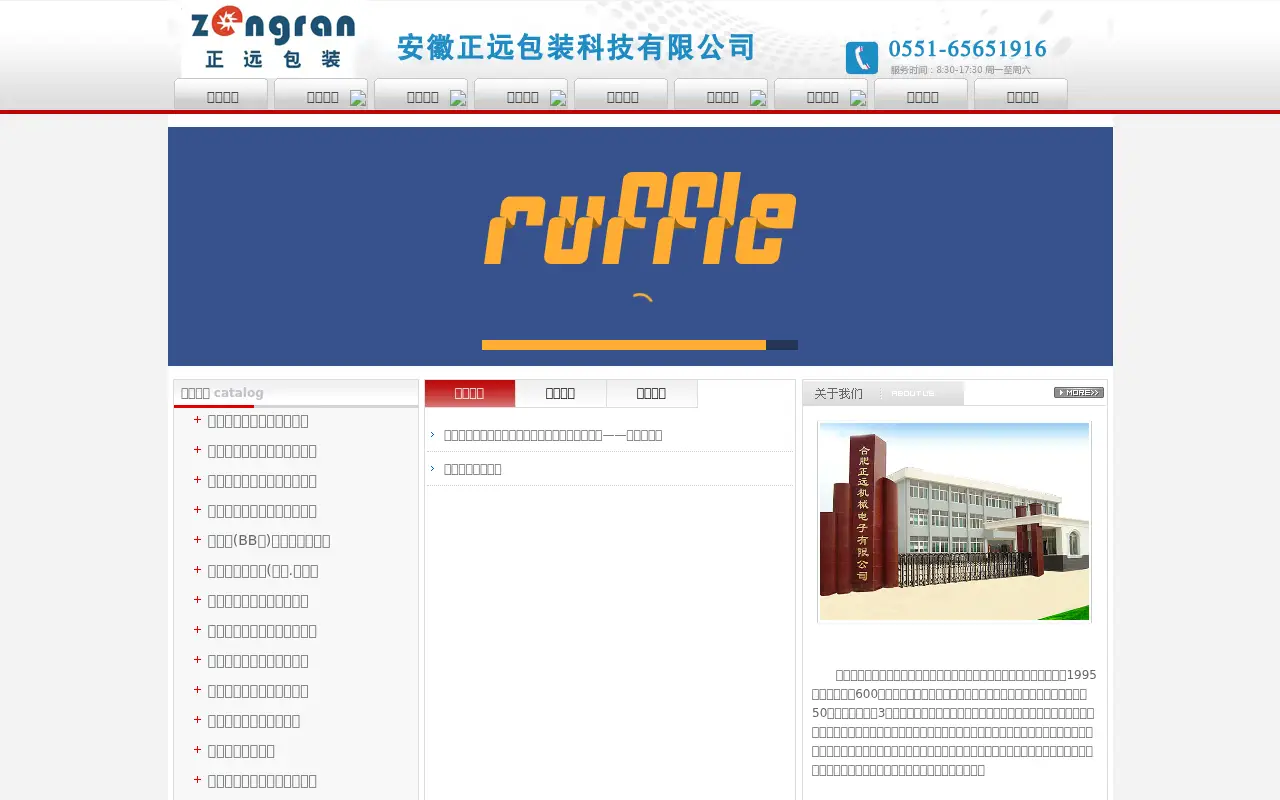
Task: Click the blue telephone icon
Action: pyautogui.click(x=861, y=58)
